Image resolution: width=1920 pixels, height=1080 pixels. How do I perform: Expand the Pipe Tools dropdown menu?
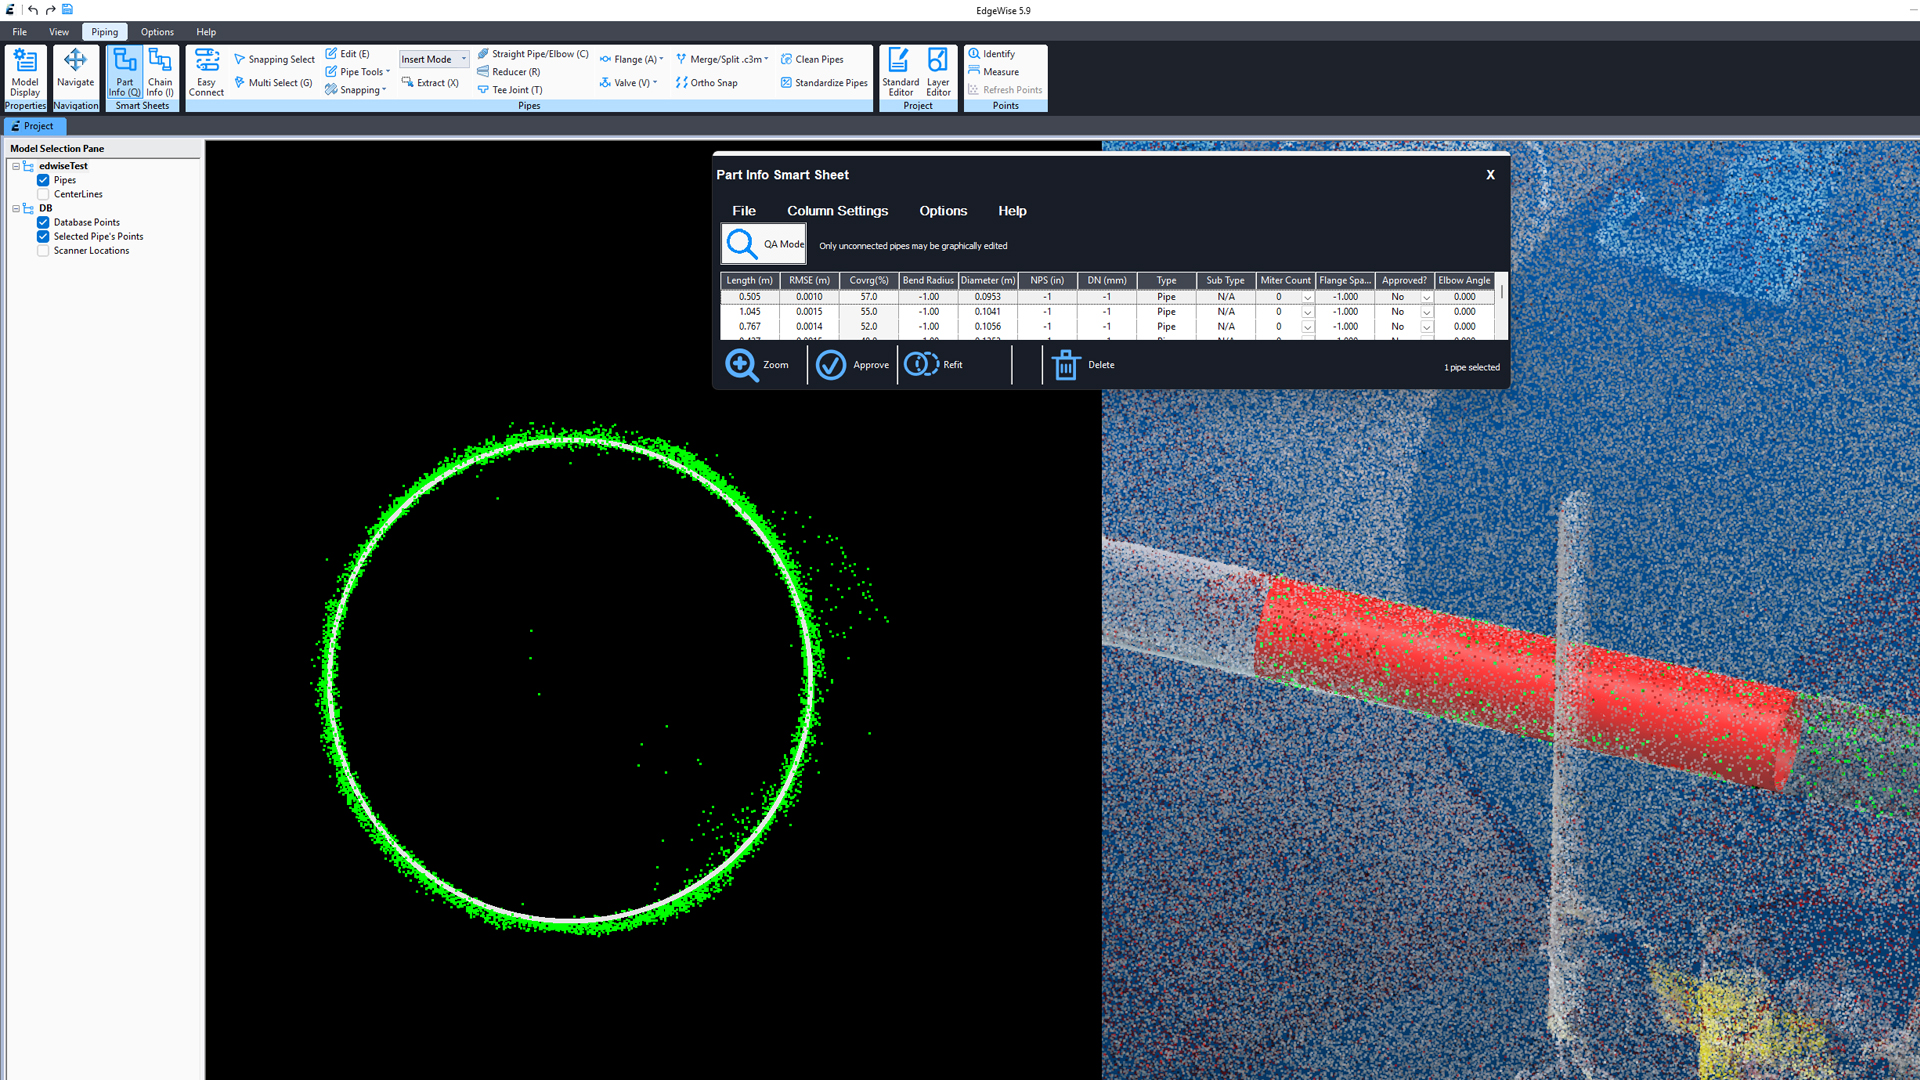(x=363, y=72)
